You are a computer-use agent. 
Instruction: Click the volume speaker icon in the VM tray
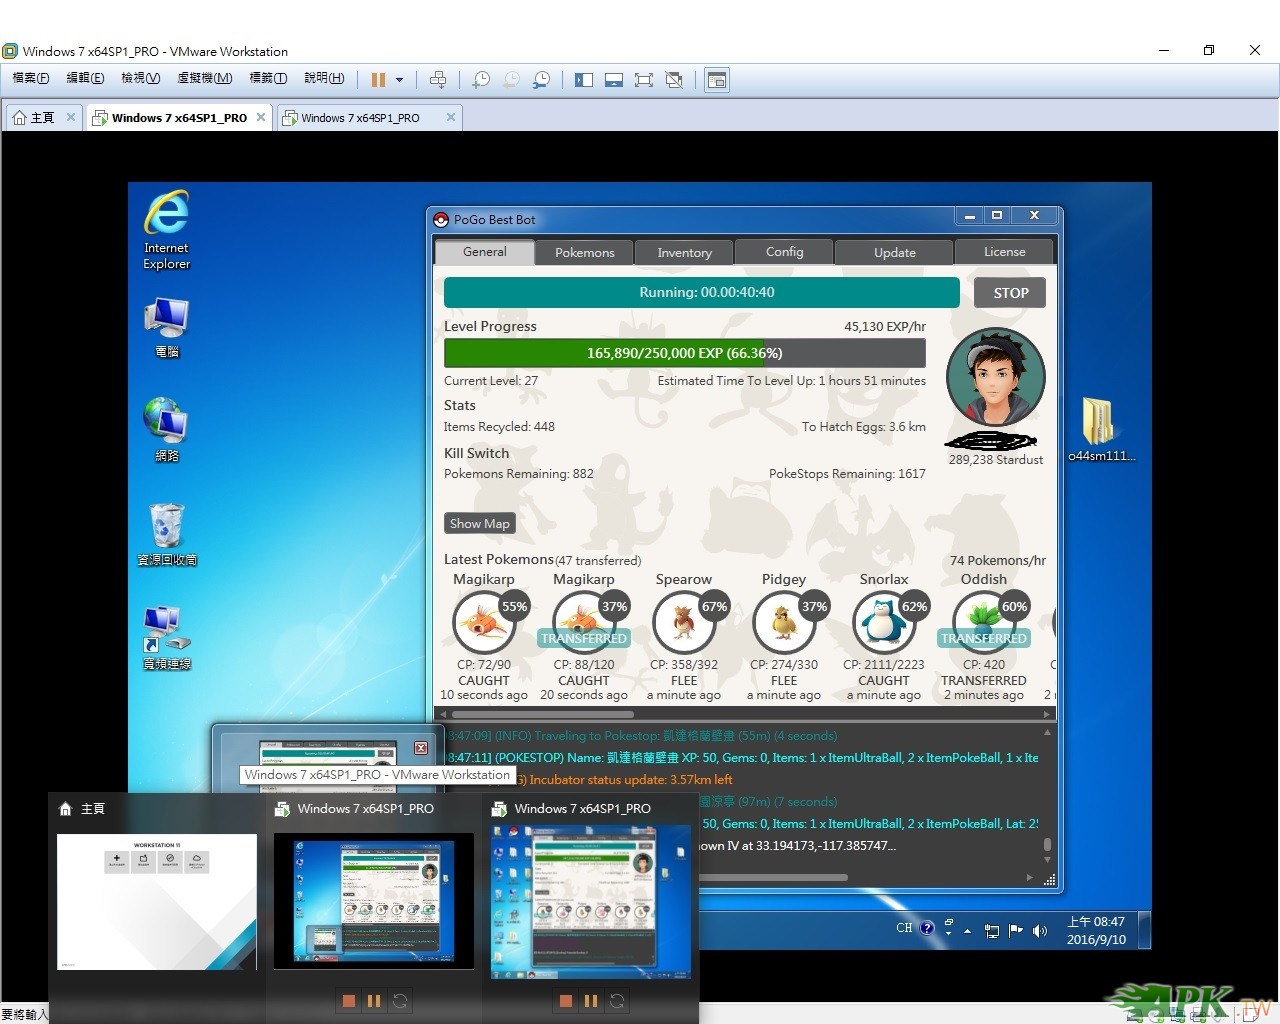(1040, 931)
